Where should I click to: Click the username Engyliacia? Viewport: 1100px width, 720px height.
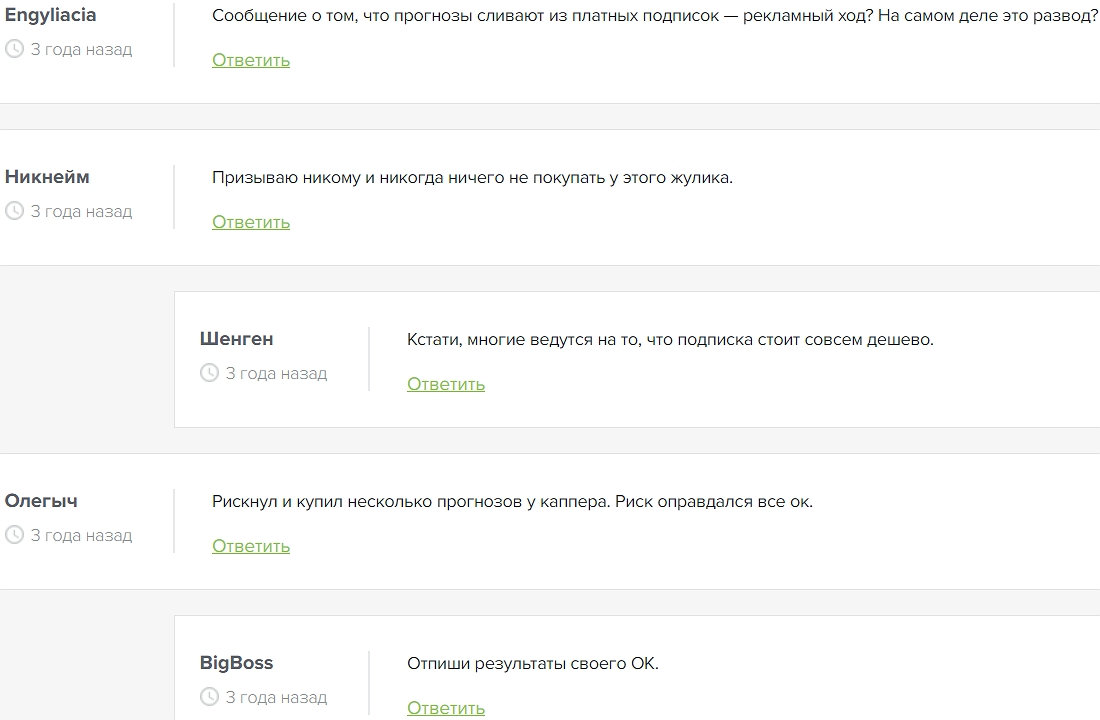pos(48,15)
